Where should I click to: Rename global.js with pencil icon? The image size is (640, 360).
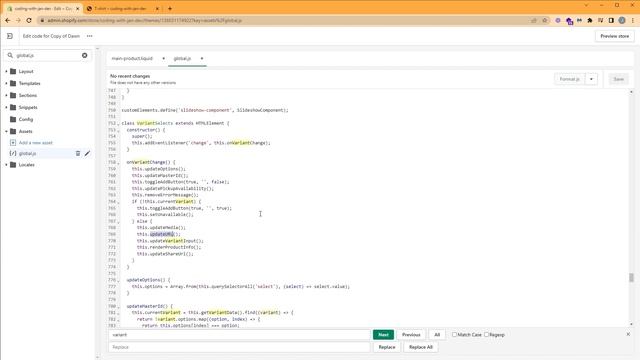click(87, 153)
